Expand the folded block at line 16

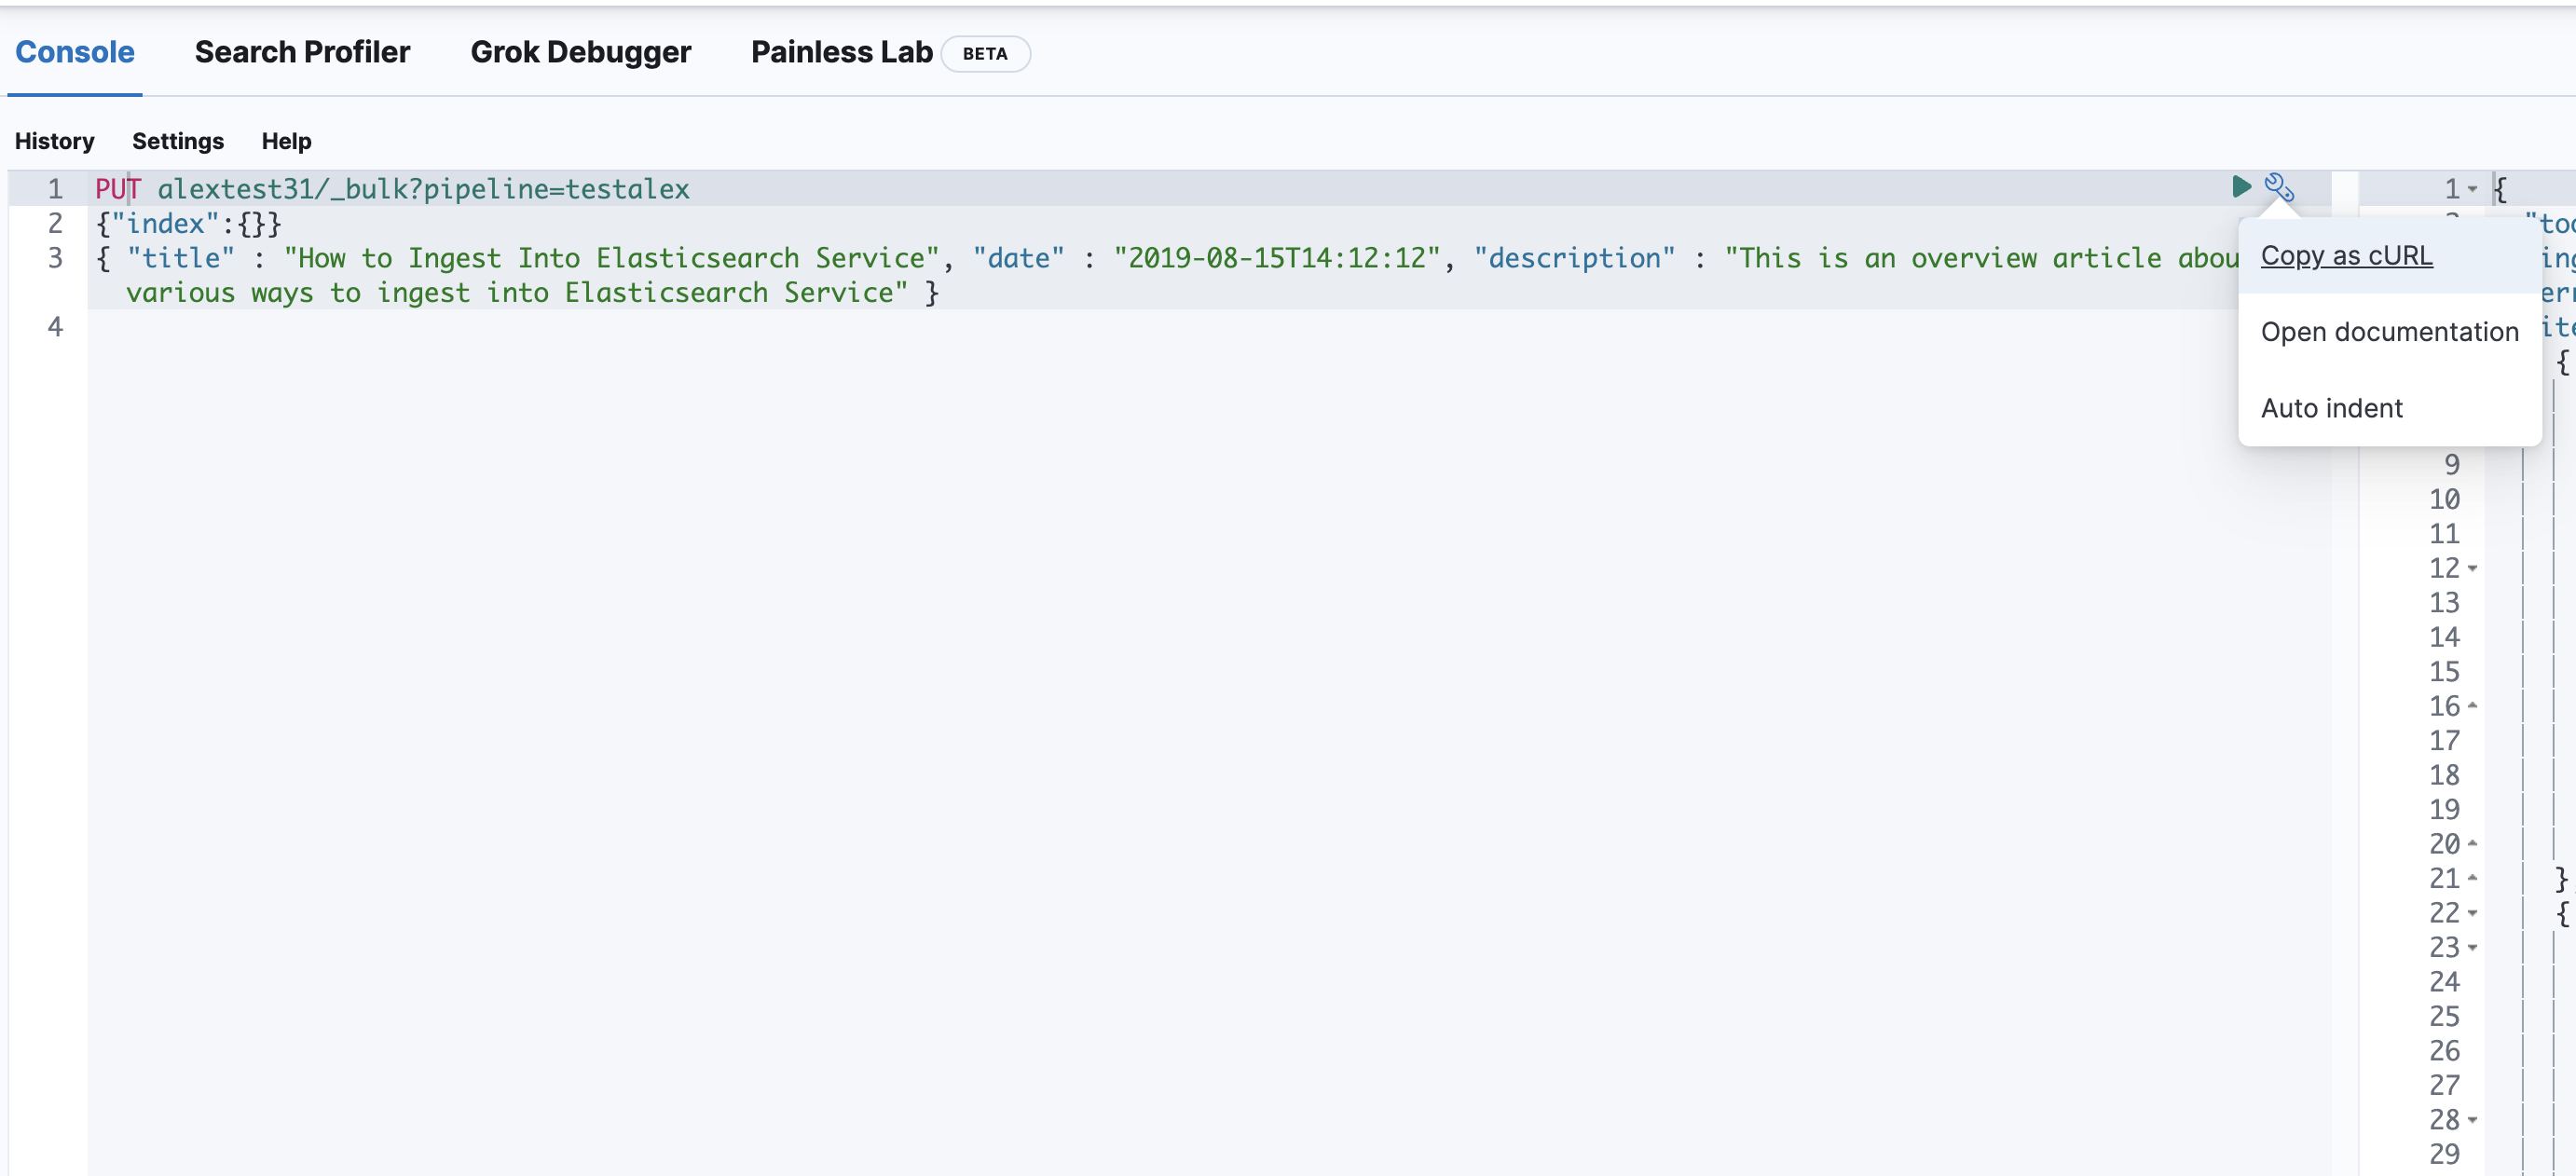(2473, 705)
